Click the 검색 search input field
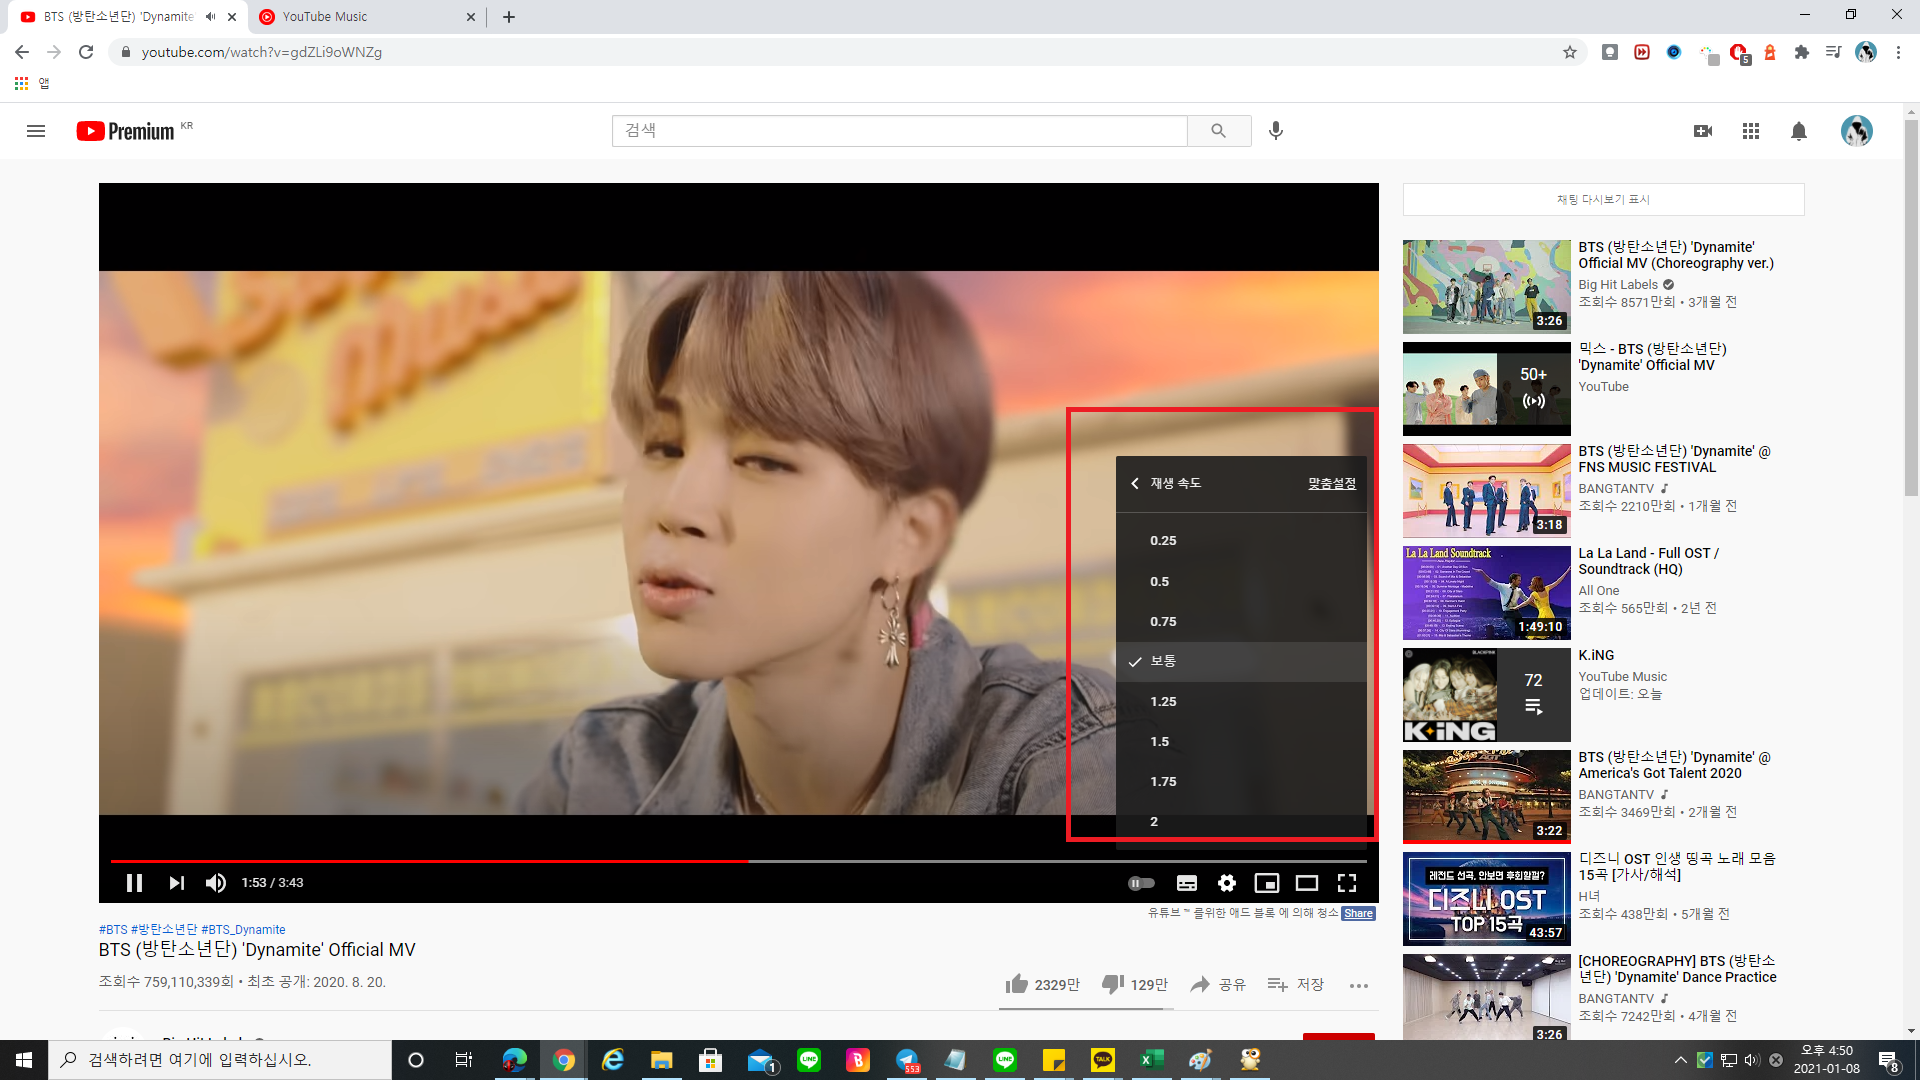Screen dimensions: 1920x1080 [898, 131]
